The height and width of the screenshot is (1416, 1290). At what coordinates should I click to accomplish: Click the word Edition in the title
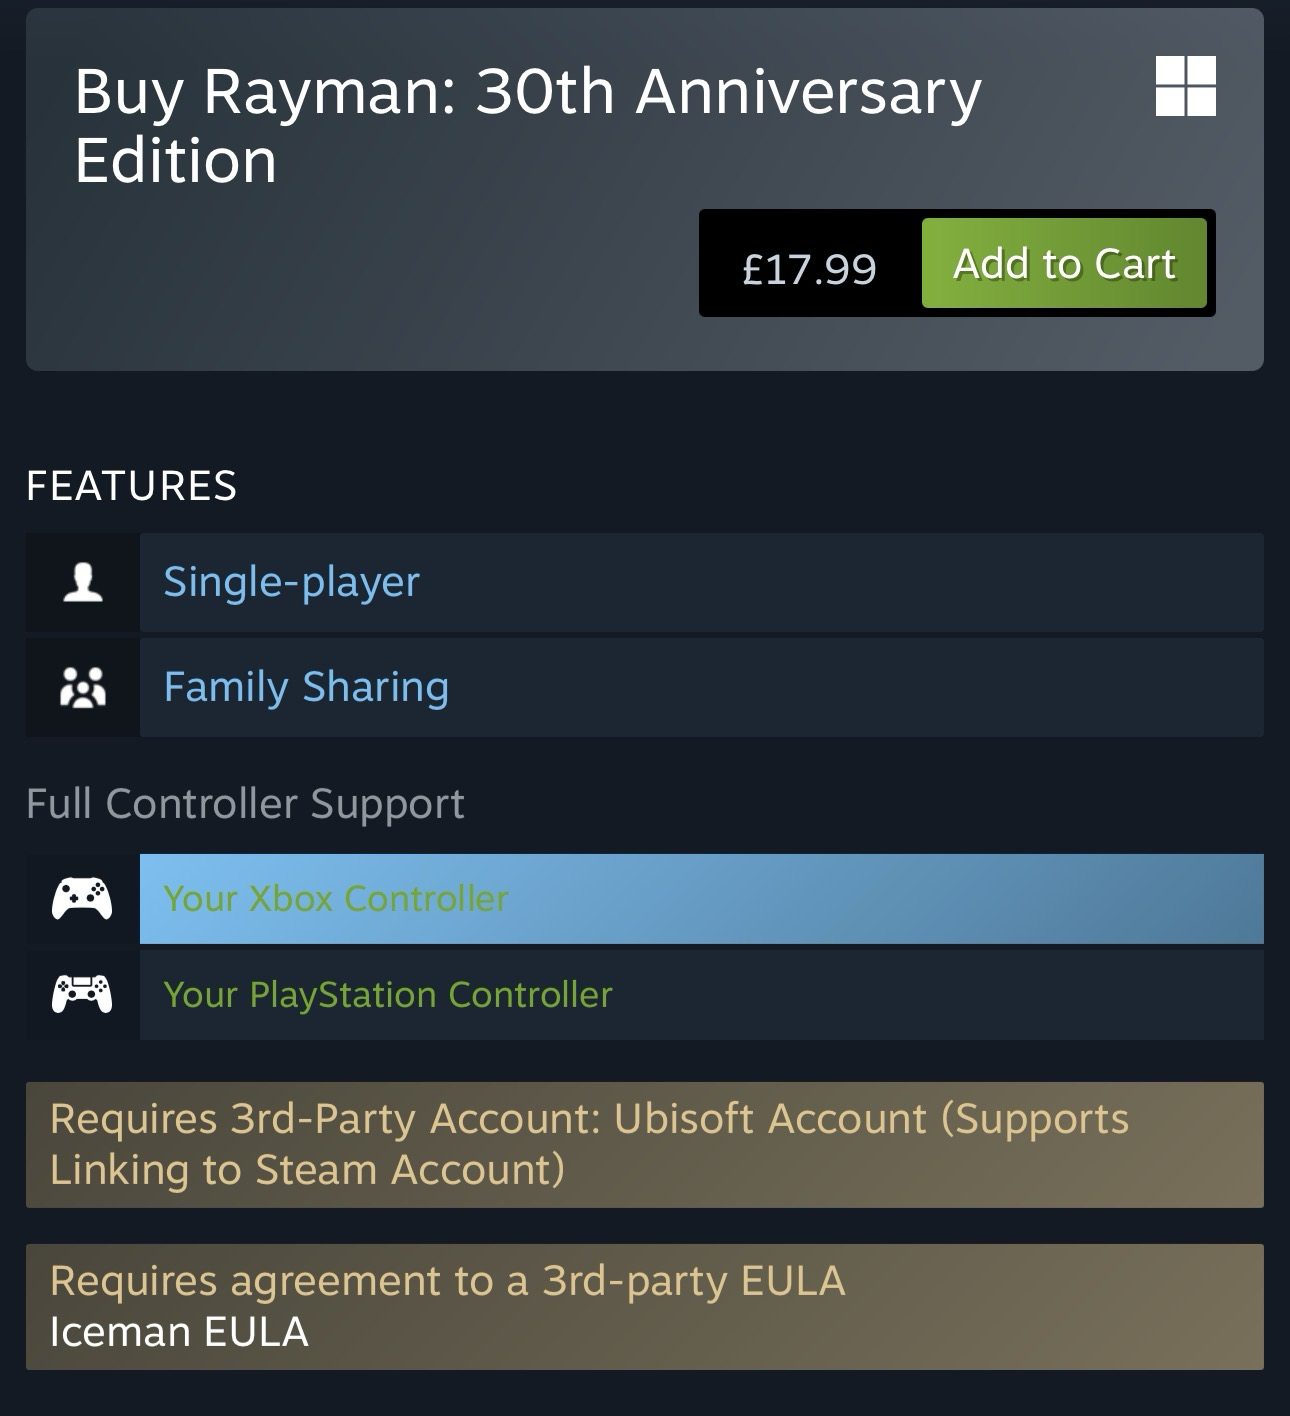pyautogui.click(x=176, y=162)
